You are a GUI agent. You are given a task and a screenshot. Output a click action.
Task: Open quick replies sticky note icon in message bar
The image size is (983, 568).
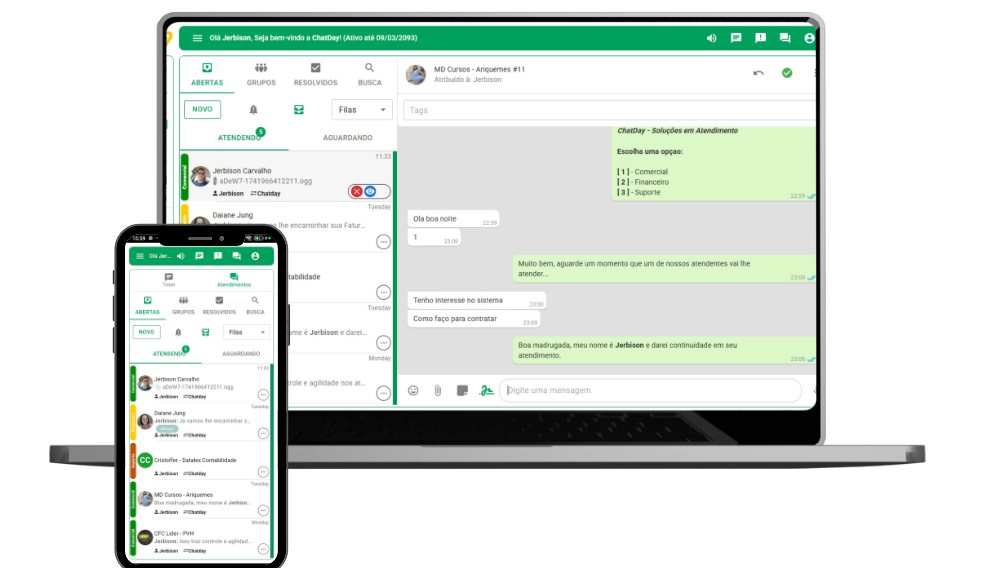click(x=462, y=390)
